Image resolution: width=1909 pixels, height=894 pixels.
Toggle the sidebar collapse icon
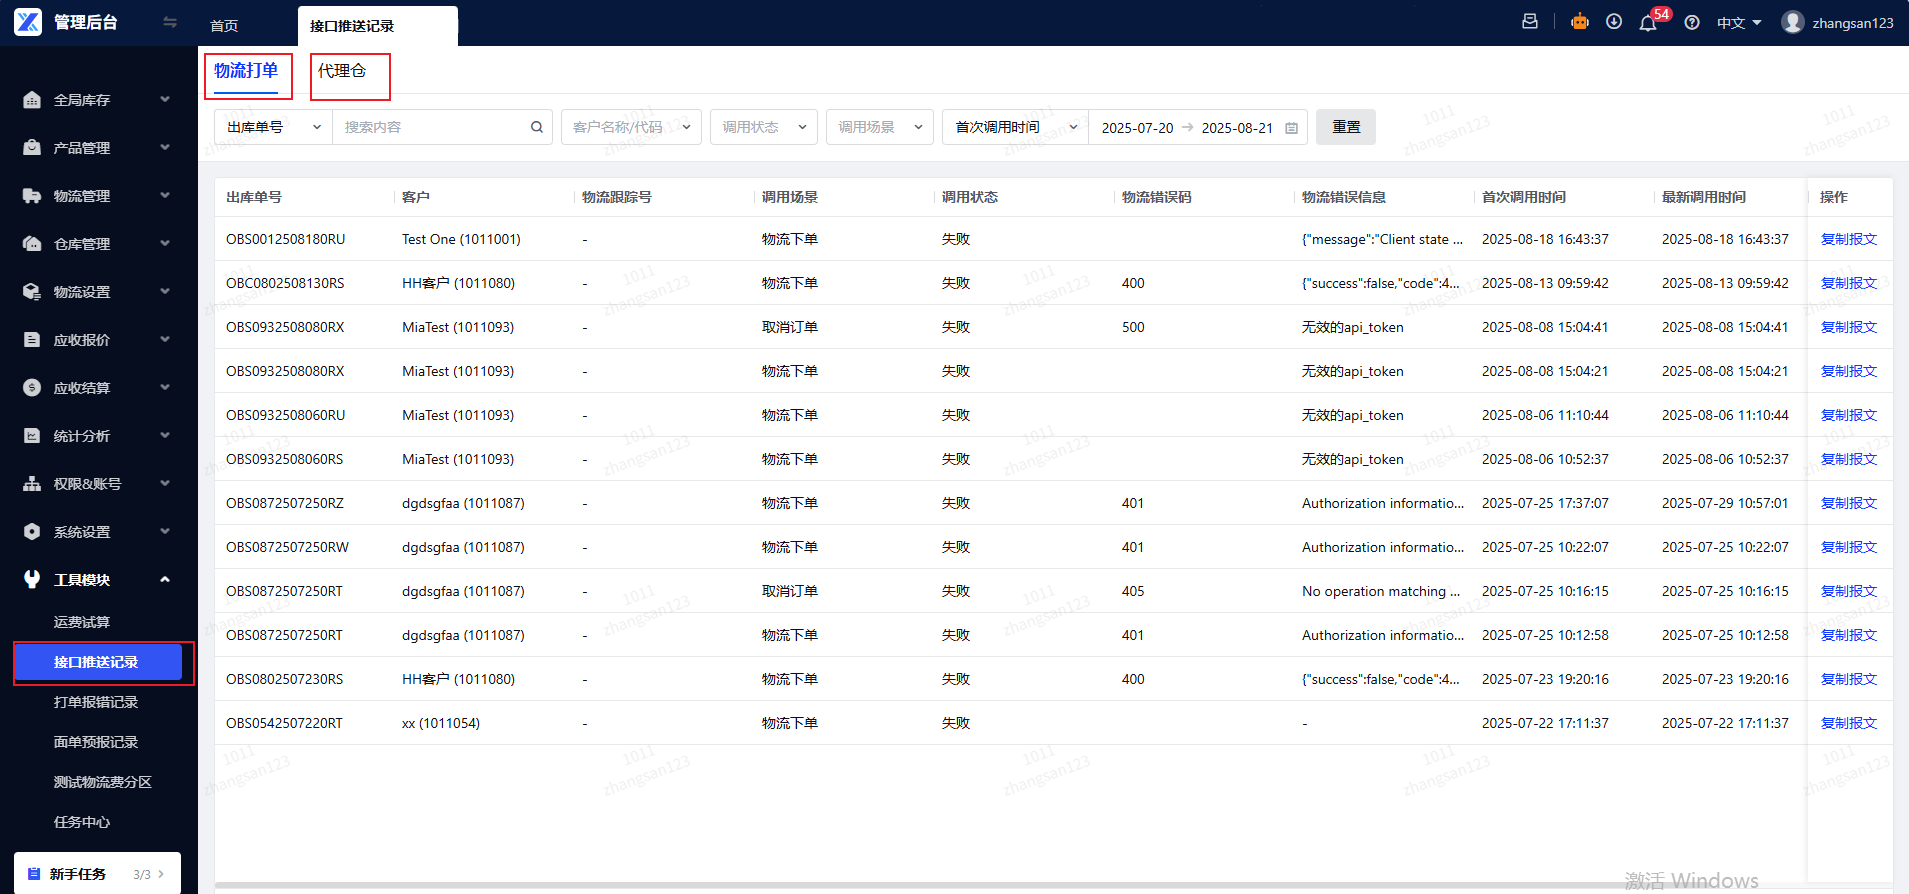coord(170,22)
